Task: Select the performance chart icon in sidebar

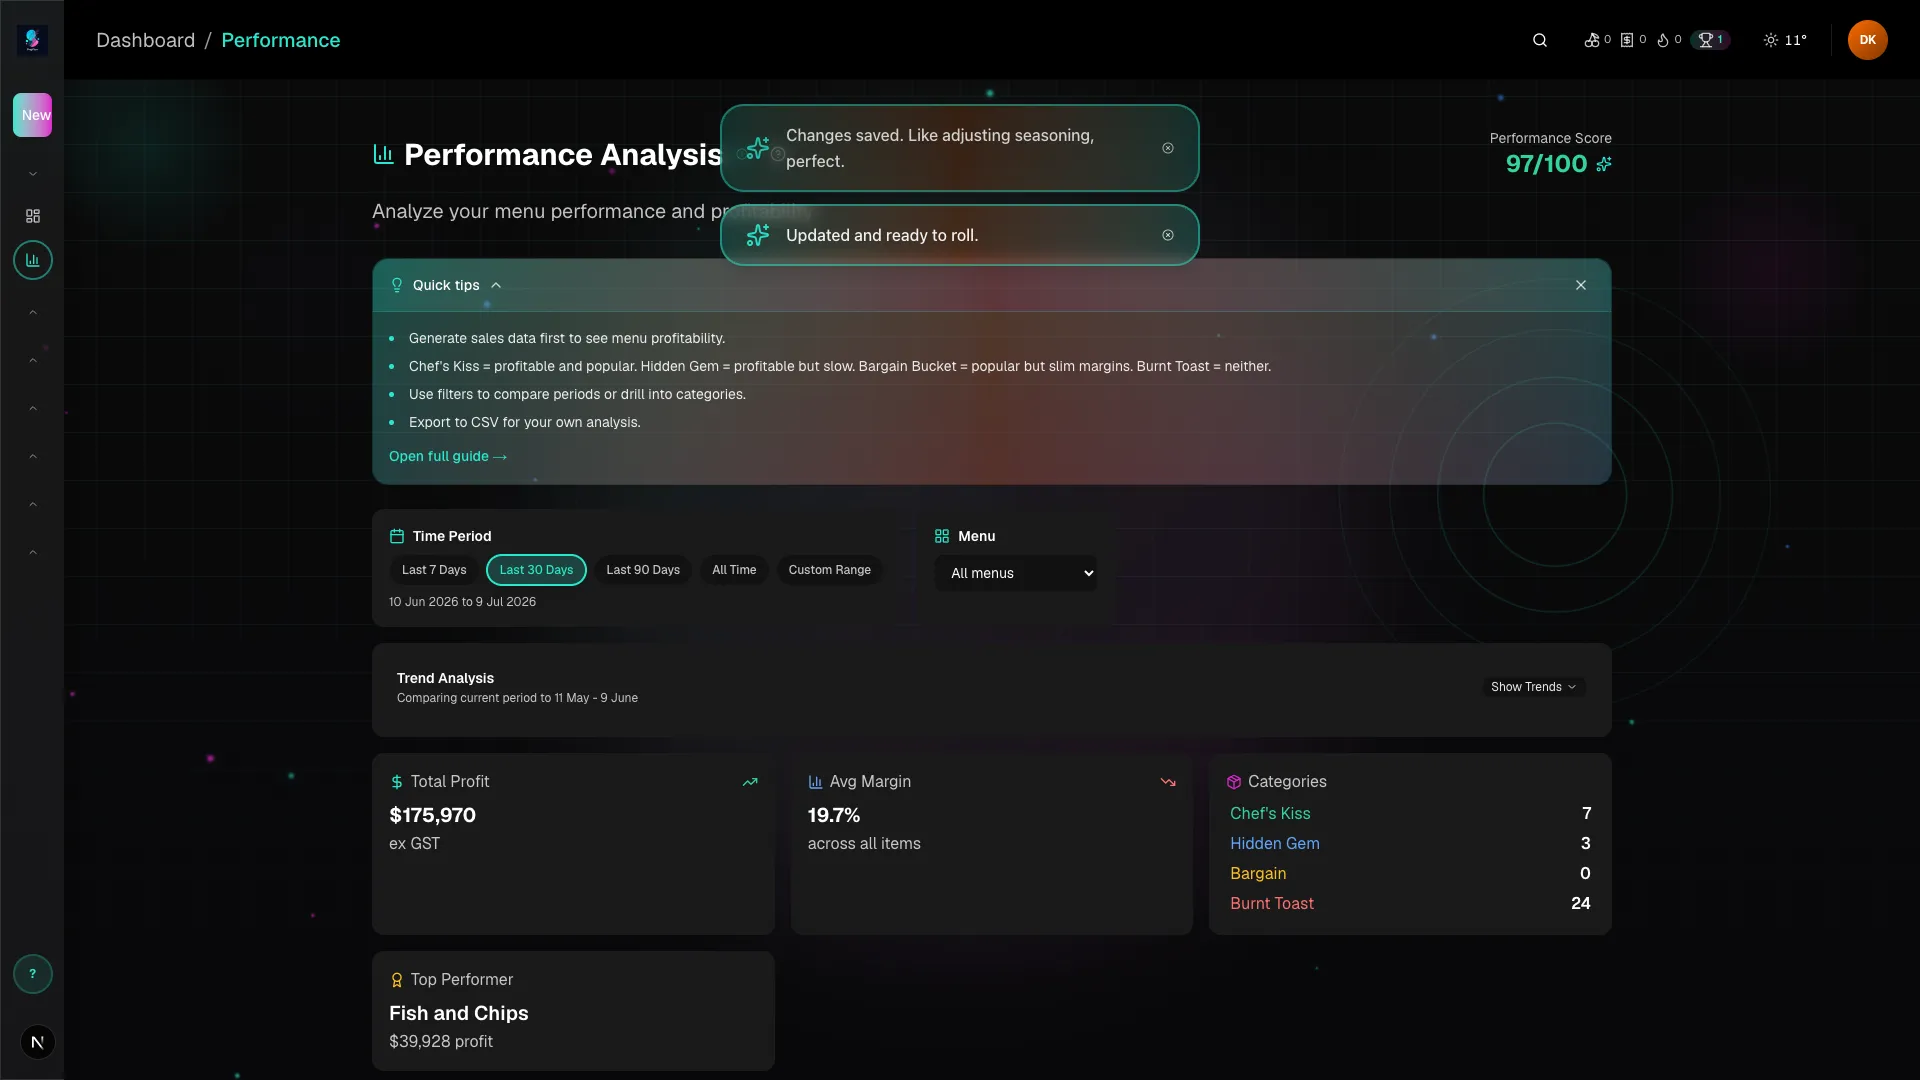Action: click(33, 260)
